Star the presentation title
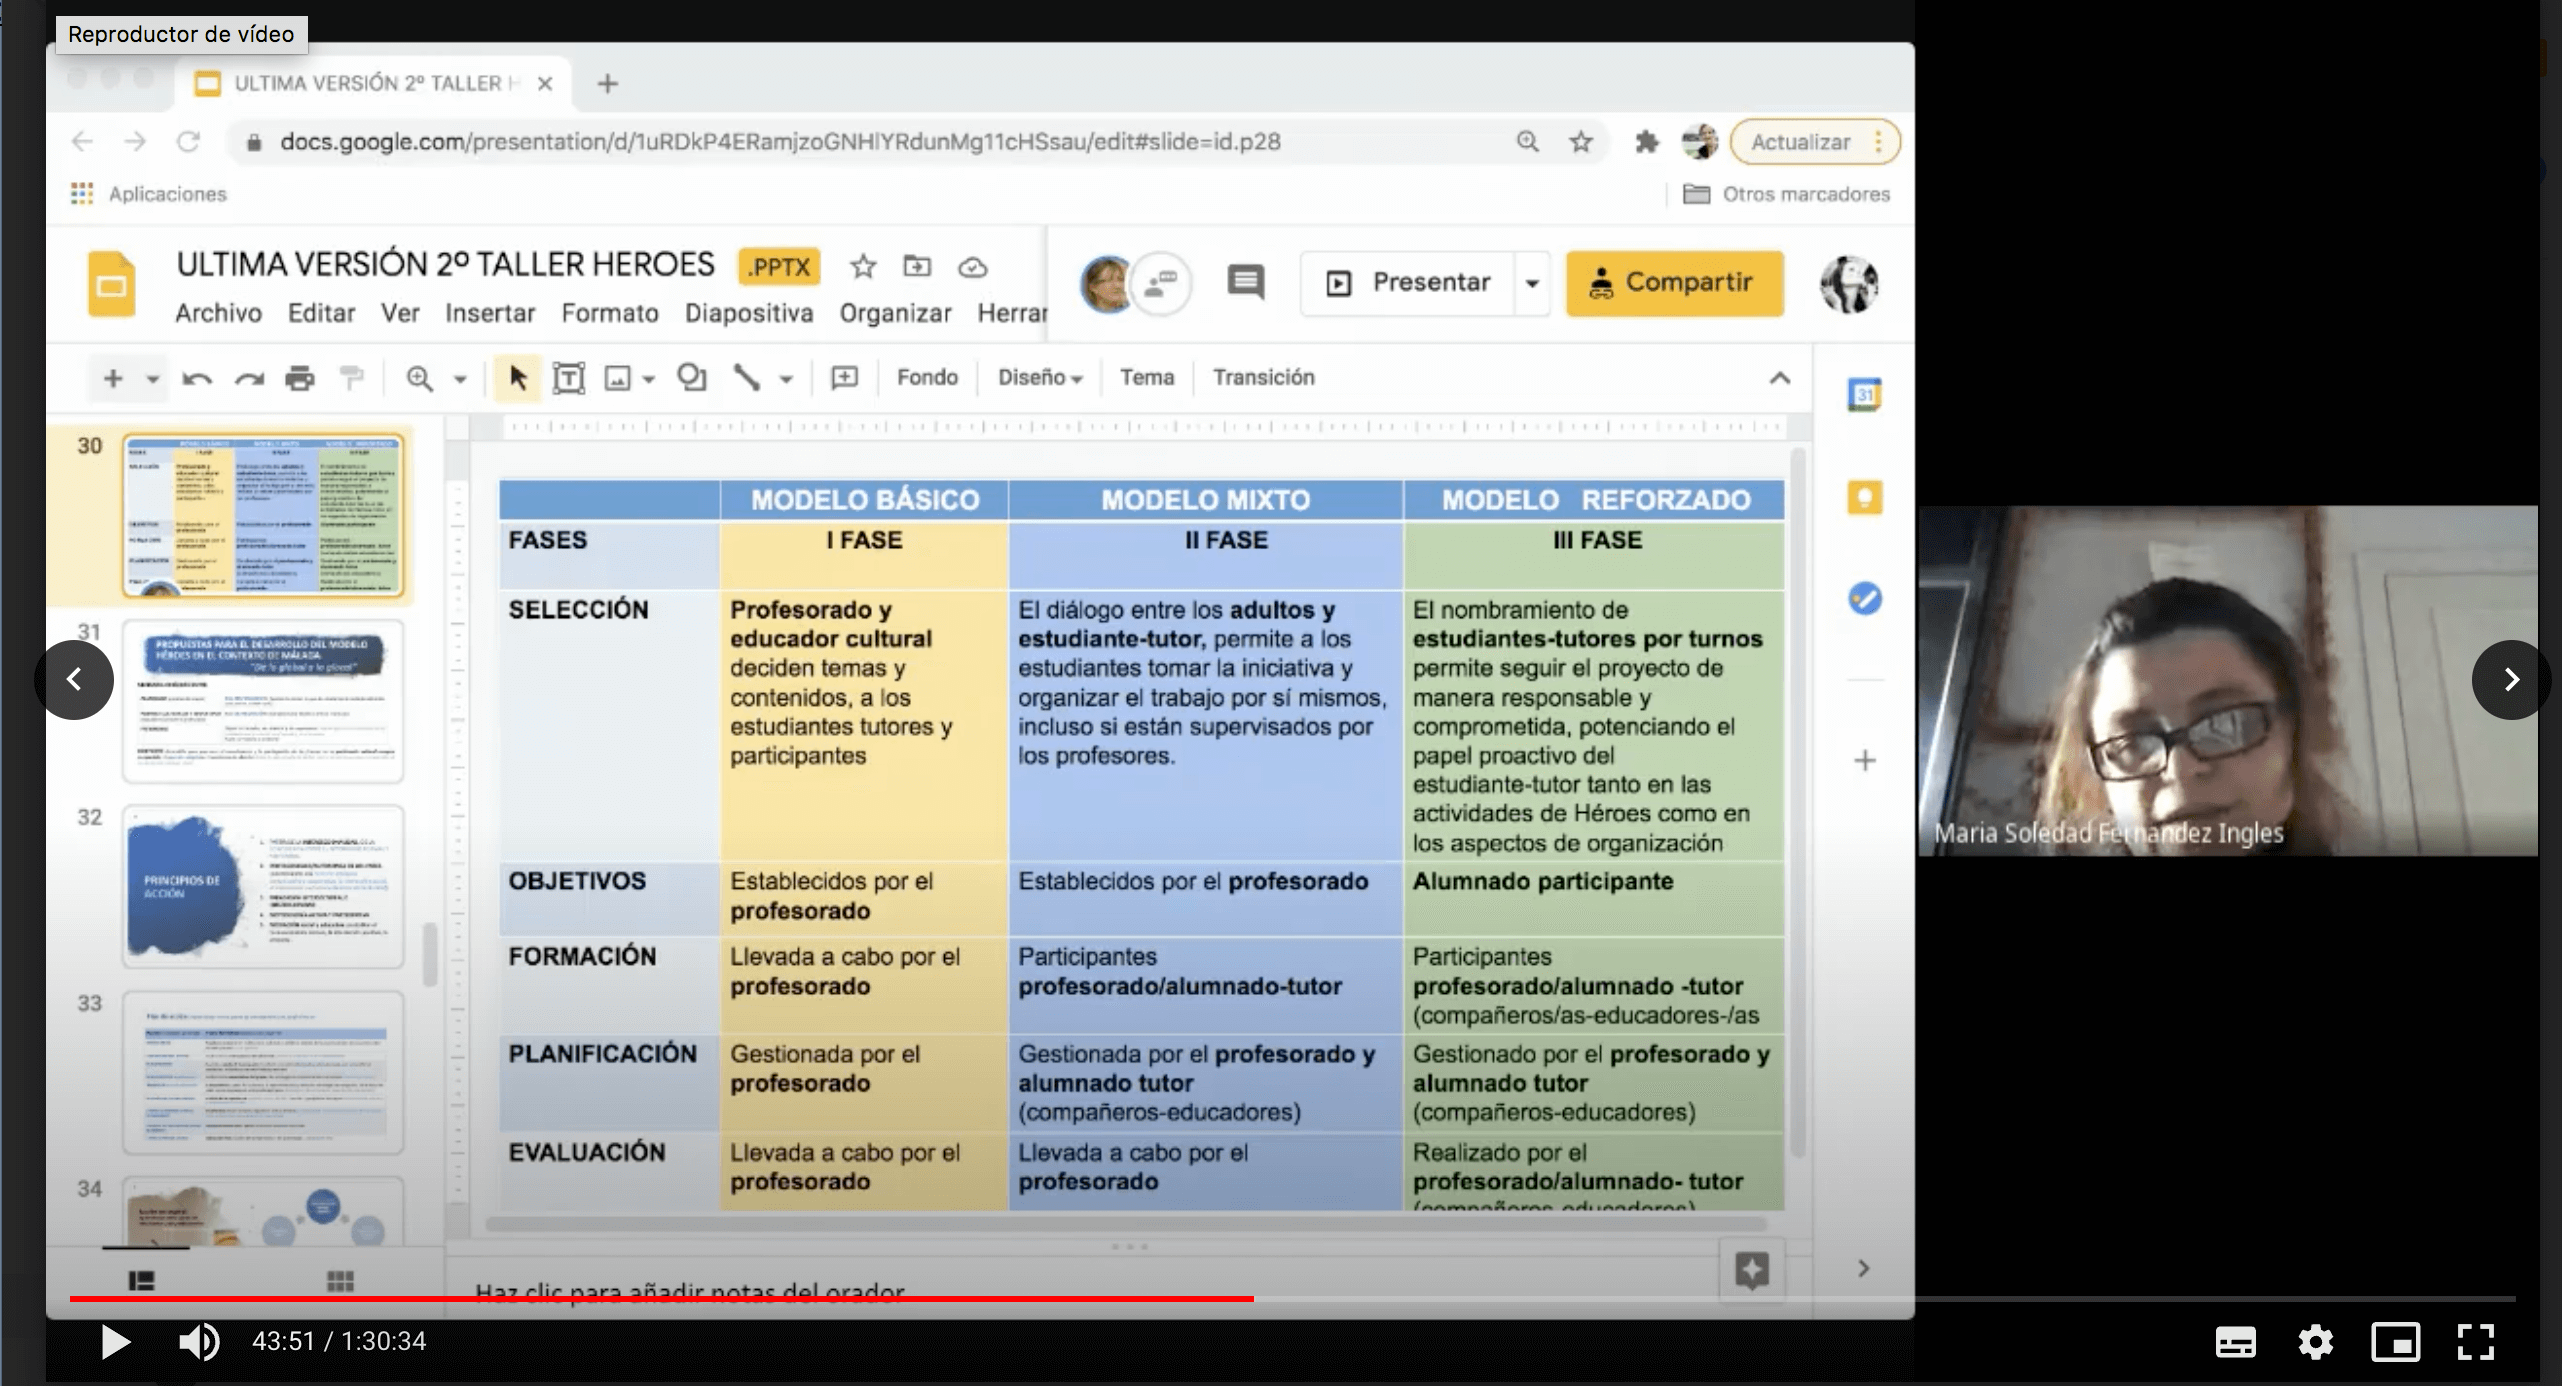 (862, 267)
